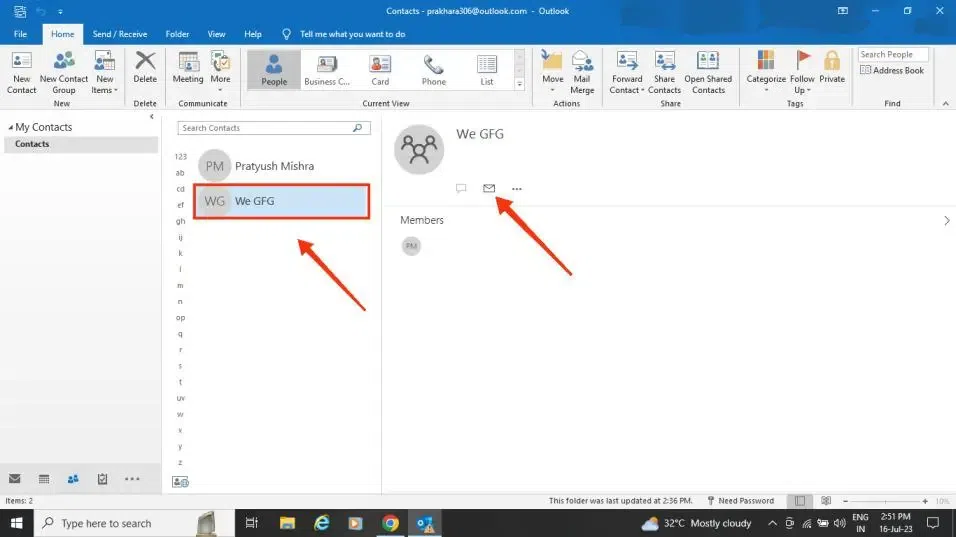Viewport: 956px width, 537px height.
Task: Open the Folder tab
Action: [x=177, y=34]
